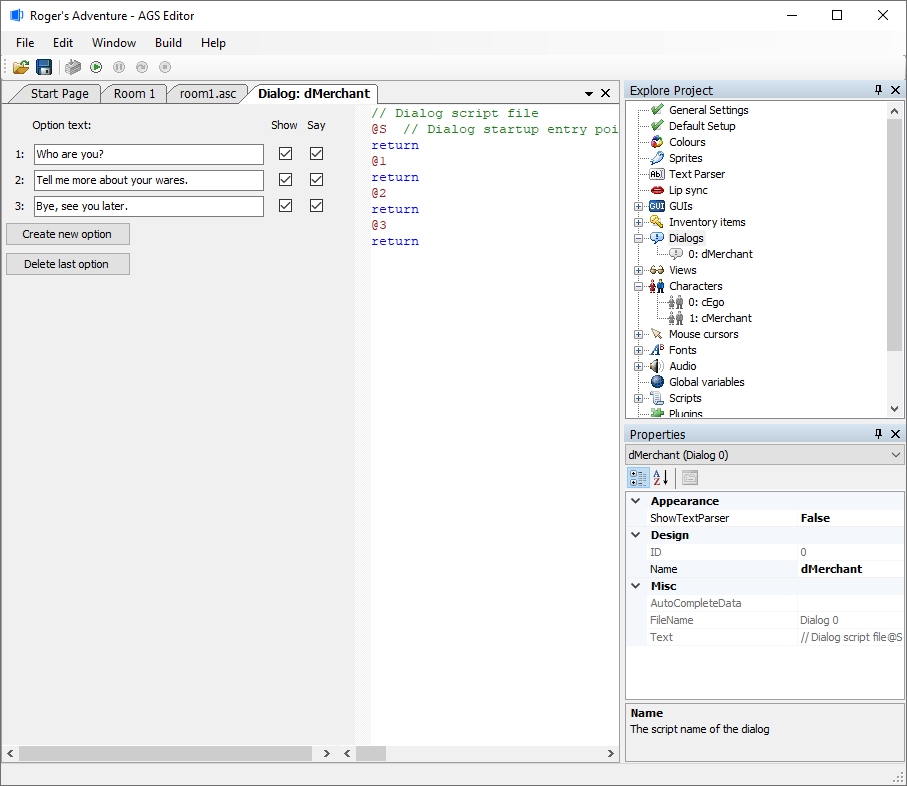Toggle Show for "Bye, see you later."
The image size is (907, 786).
(285, 205)
